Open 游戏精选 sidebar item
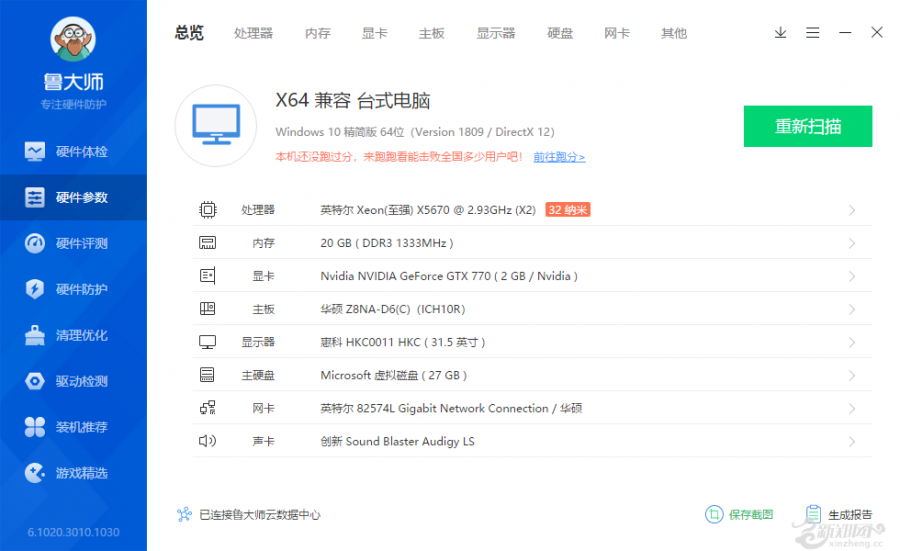The image size is (900, 551). pos(73,473)
